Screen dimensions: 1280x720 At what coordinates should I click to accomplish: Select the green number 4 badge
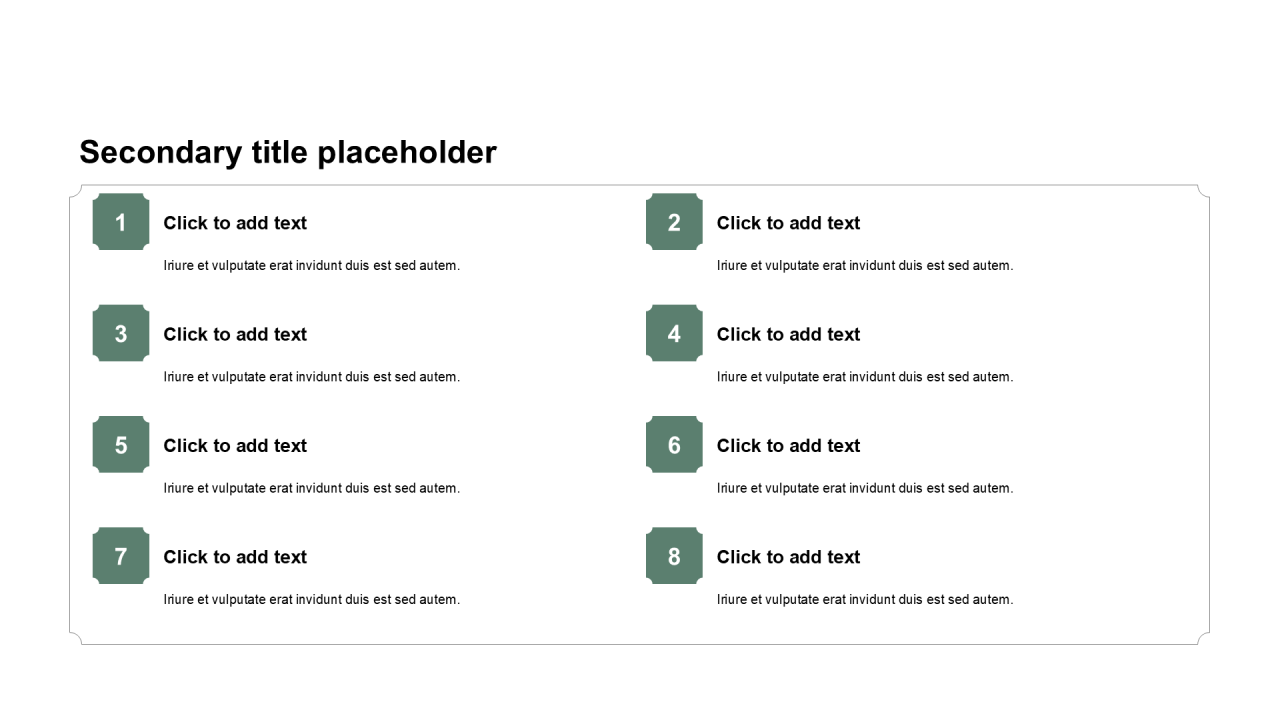[674, 333]
